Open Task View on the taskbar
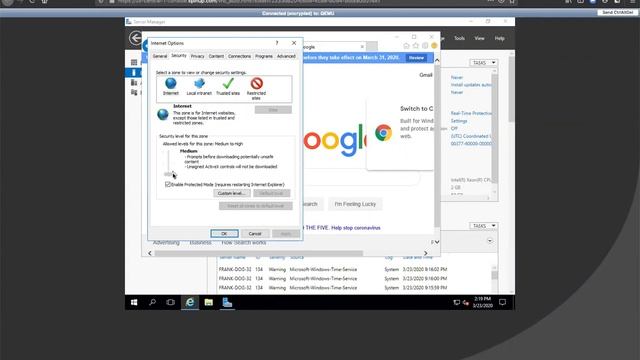640x360 pixels. click(171, 302)
